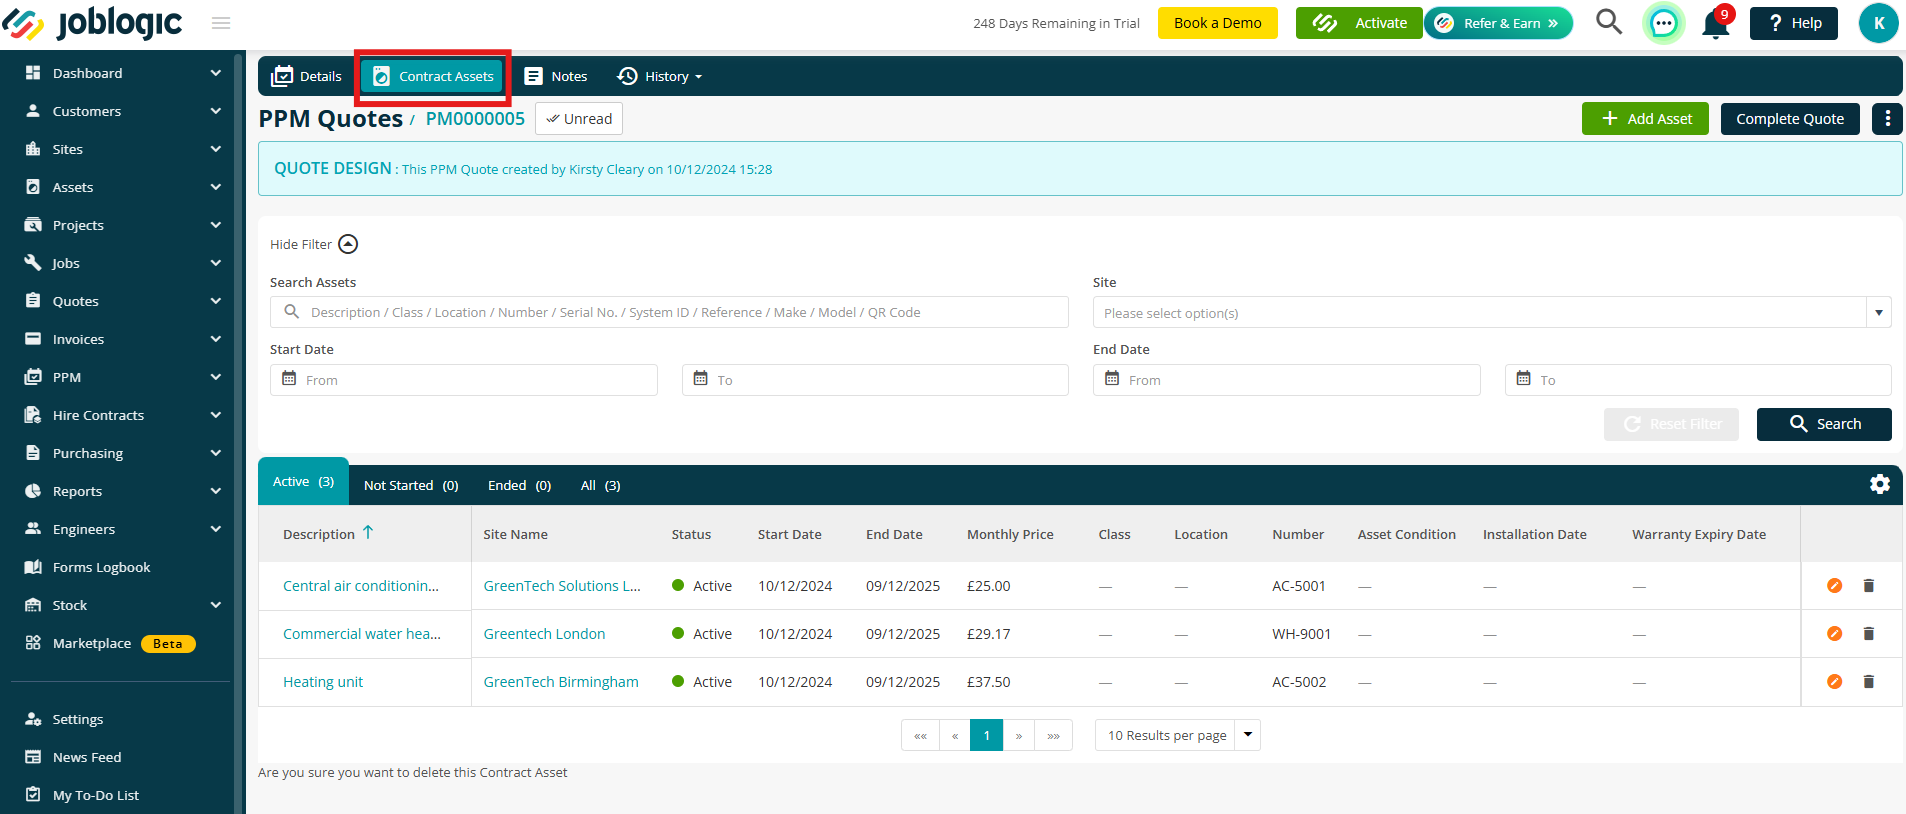Open My To-Do List in sidebar
1906x814 pixels.
pyautogui.click(x=96, y=795)
